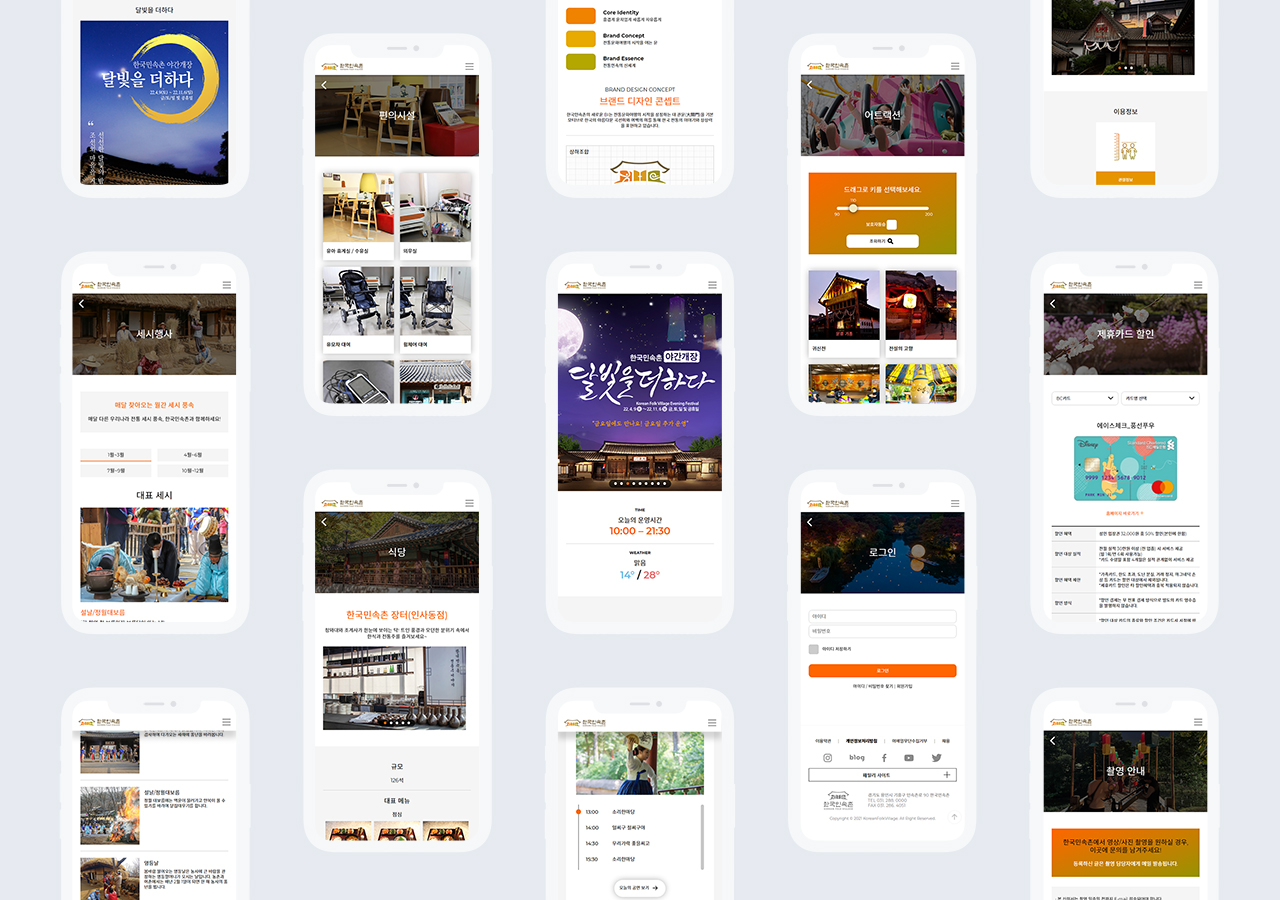Viewport: 1280px width, 900px height.
Task: Go back from the 촬영 안내 screen
Action: [1052, 740]
